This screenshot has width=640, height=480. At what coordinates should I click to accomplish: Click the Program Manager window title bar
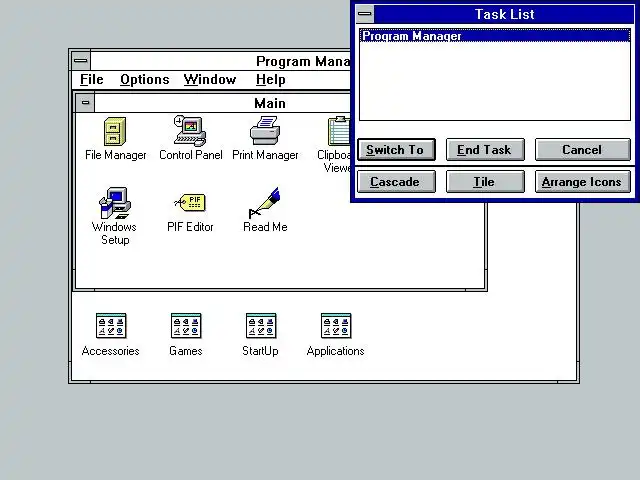[220, 61]
